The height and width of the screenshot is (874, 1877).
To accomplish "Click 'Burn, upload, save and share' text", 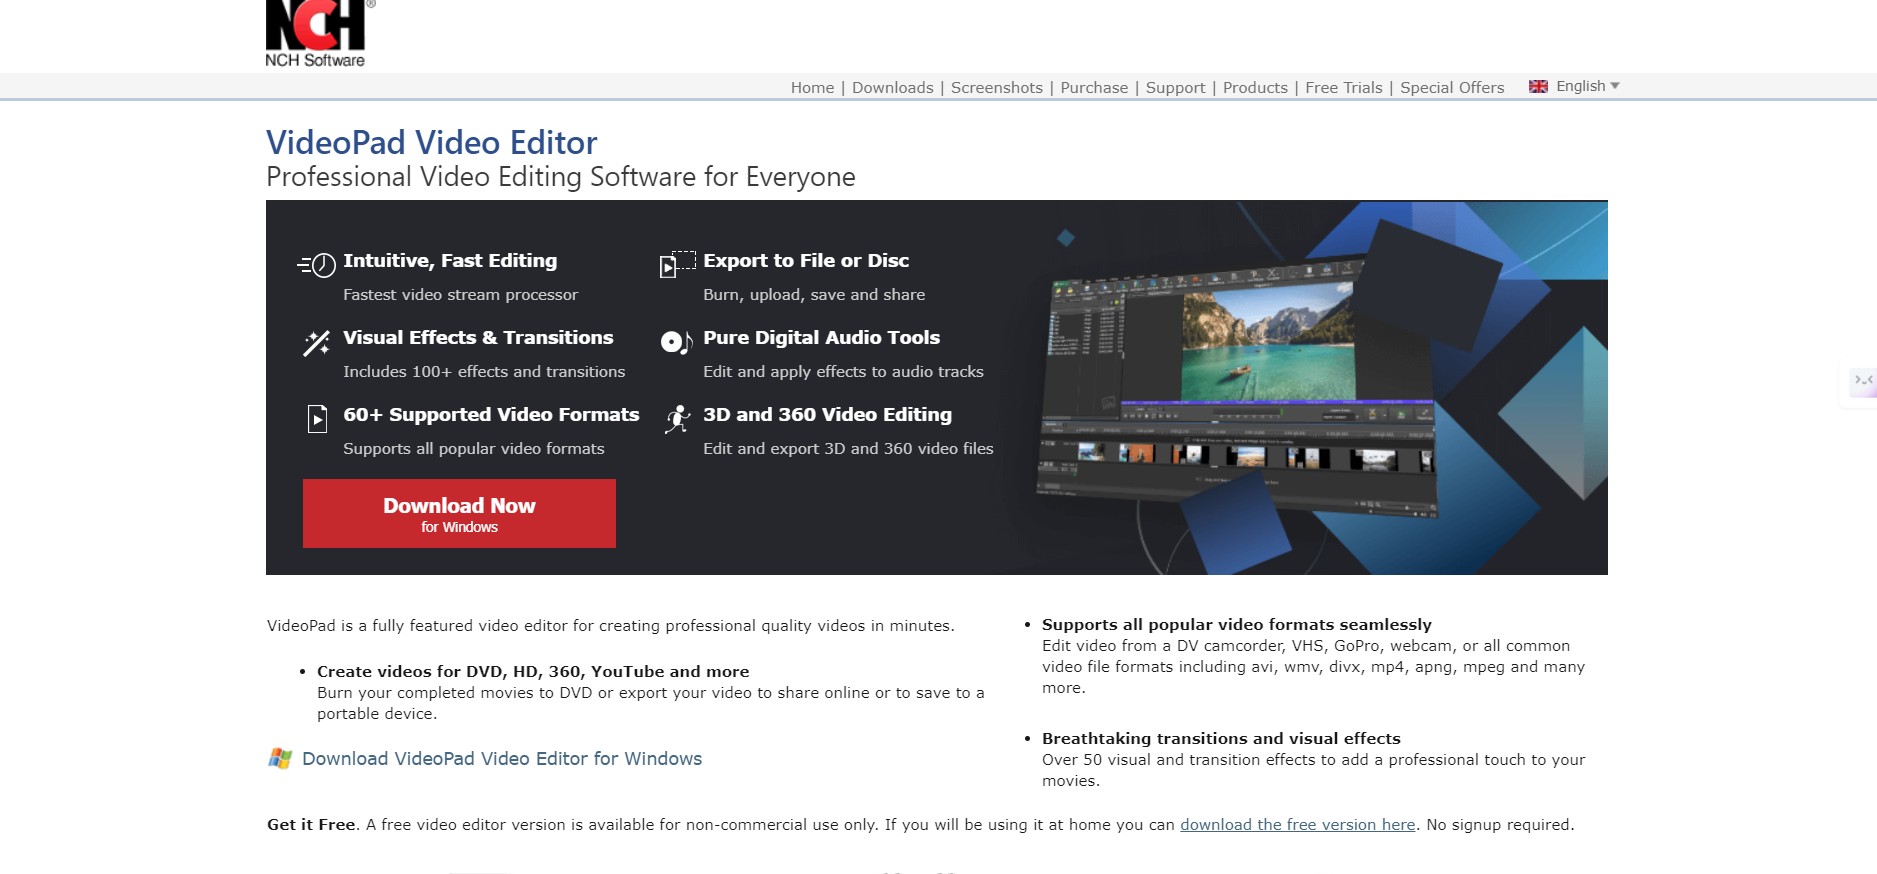I will click(x=814, y=295).
